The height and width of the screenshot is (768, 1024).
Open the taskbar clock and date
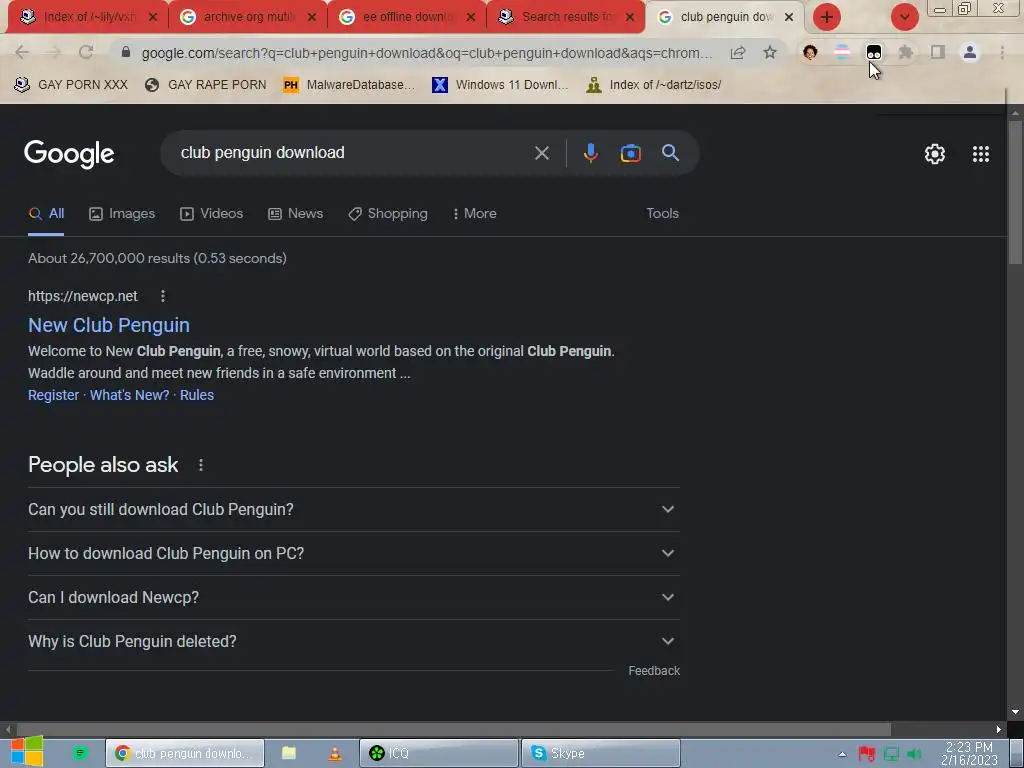(x=969, y=754)
